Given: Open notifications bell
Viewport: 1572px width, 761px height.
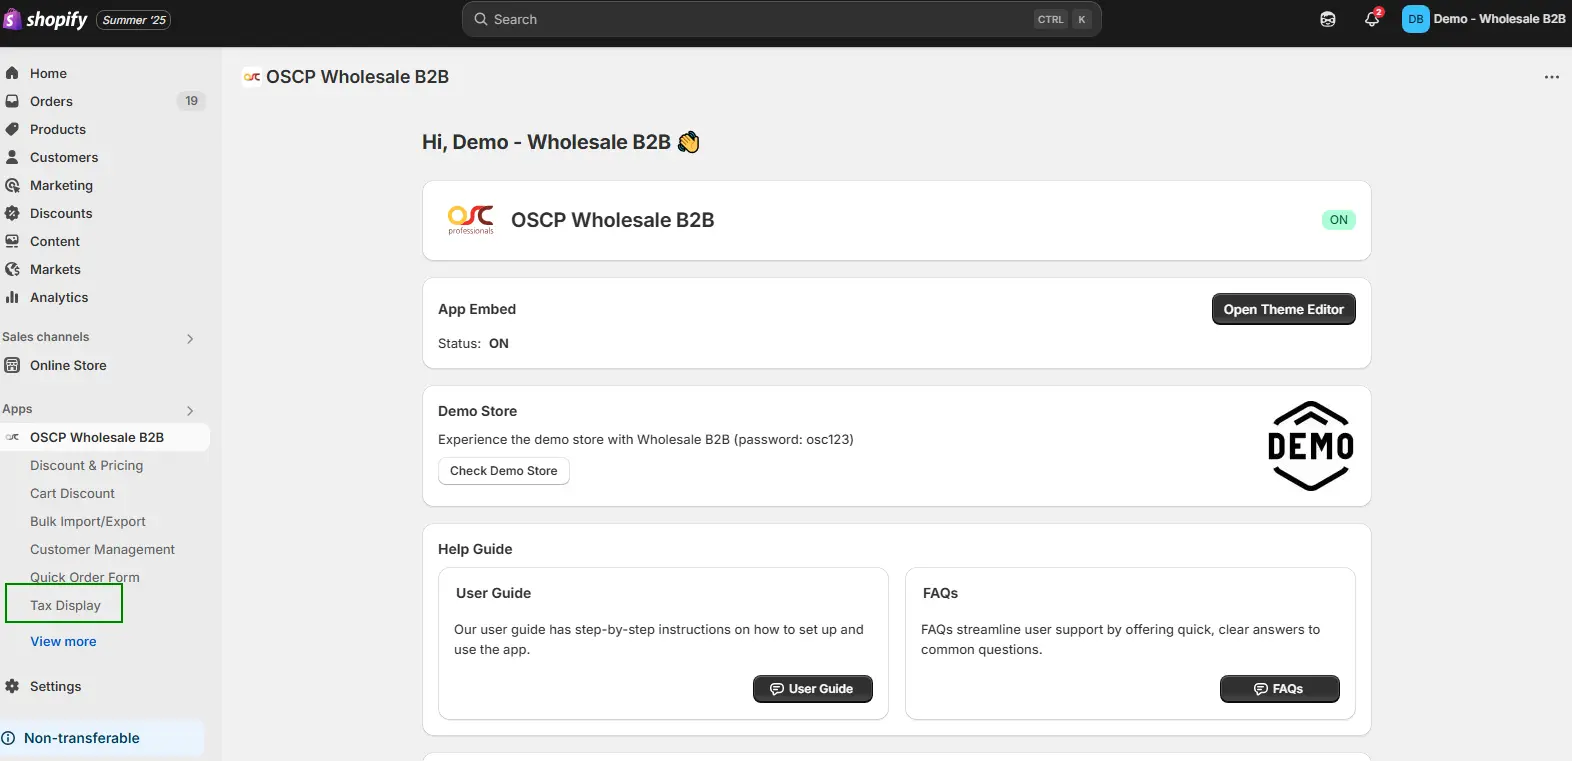Looking at the screenshot, I should [x=1372, y=19].
